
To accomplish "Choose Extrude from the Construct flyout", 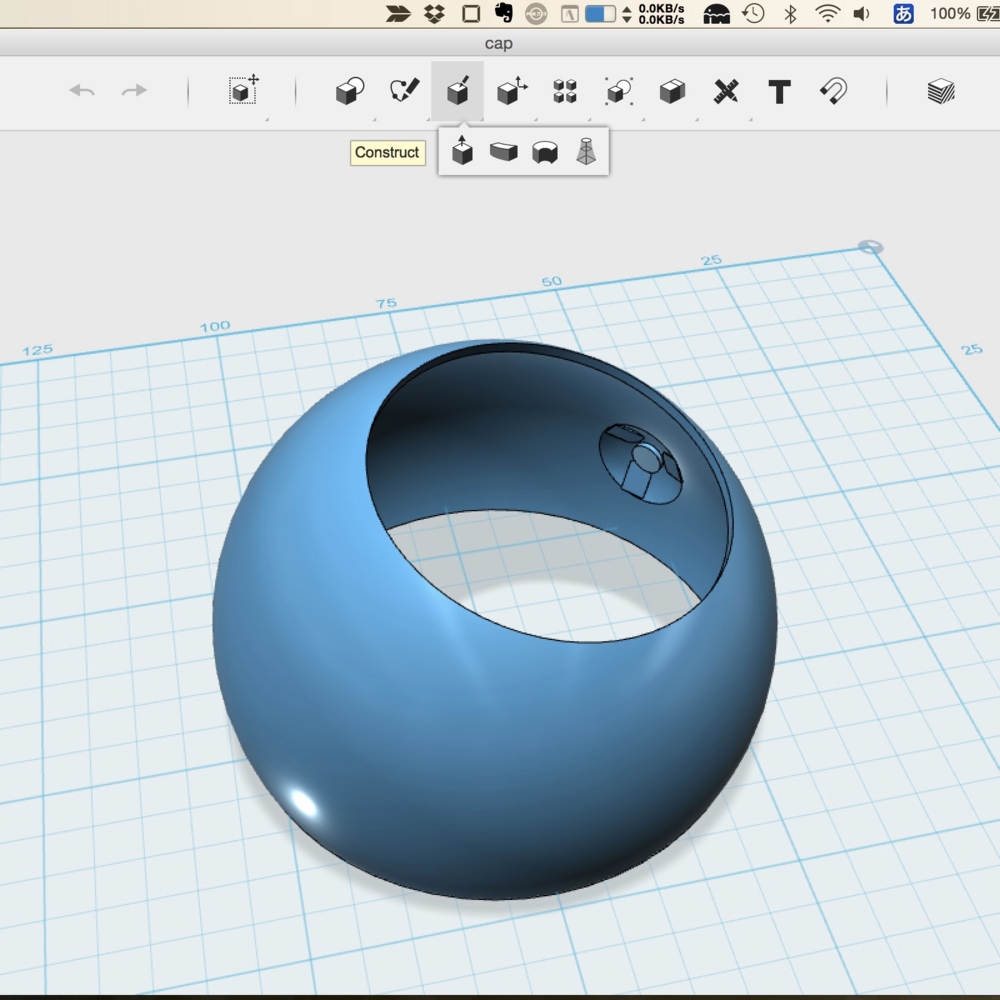I will 462,151.
